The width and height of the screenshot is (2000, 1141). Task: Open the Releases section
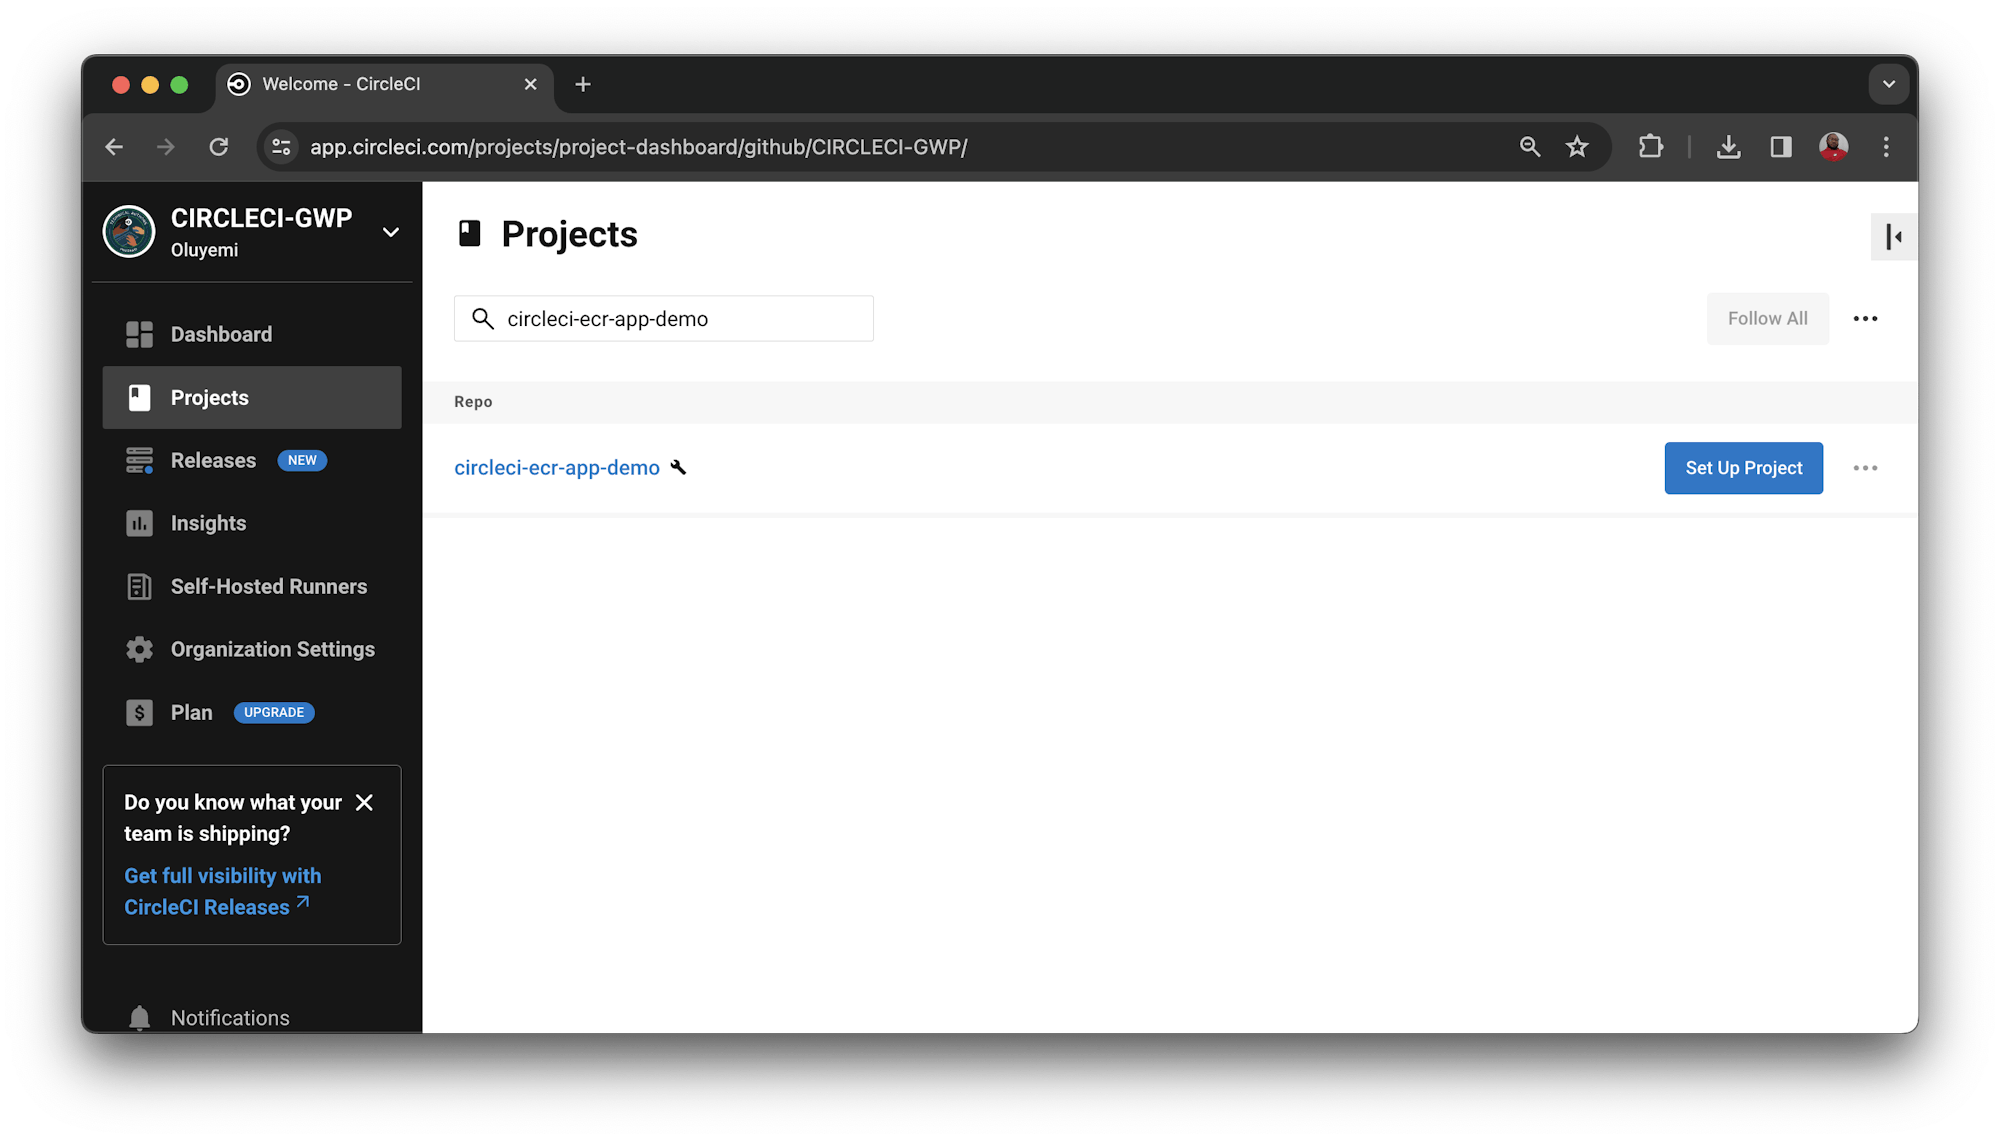[215, 460]
